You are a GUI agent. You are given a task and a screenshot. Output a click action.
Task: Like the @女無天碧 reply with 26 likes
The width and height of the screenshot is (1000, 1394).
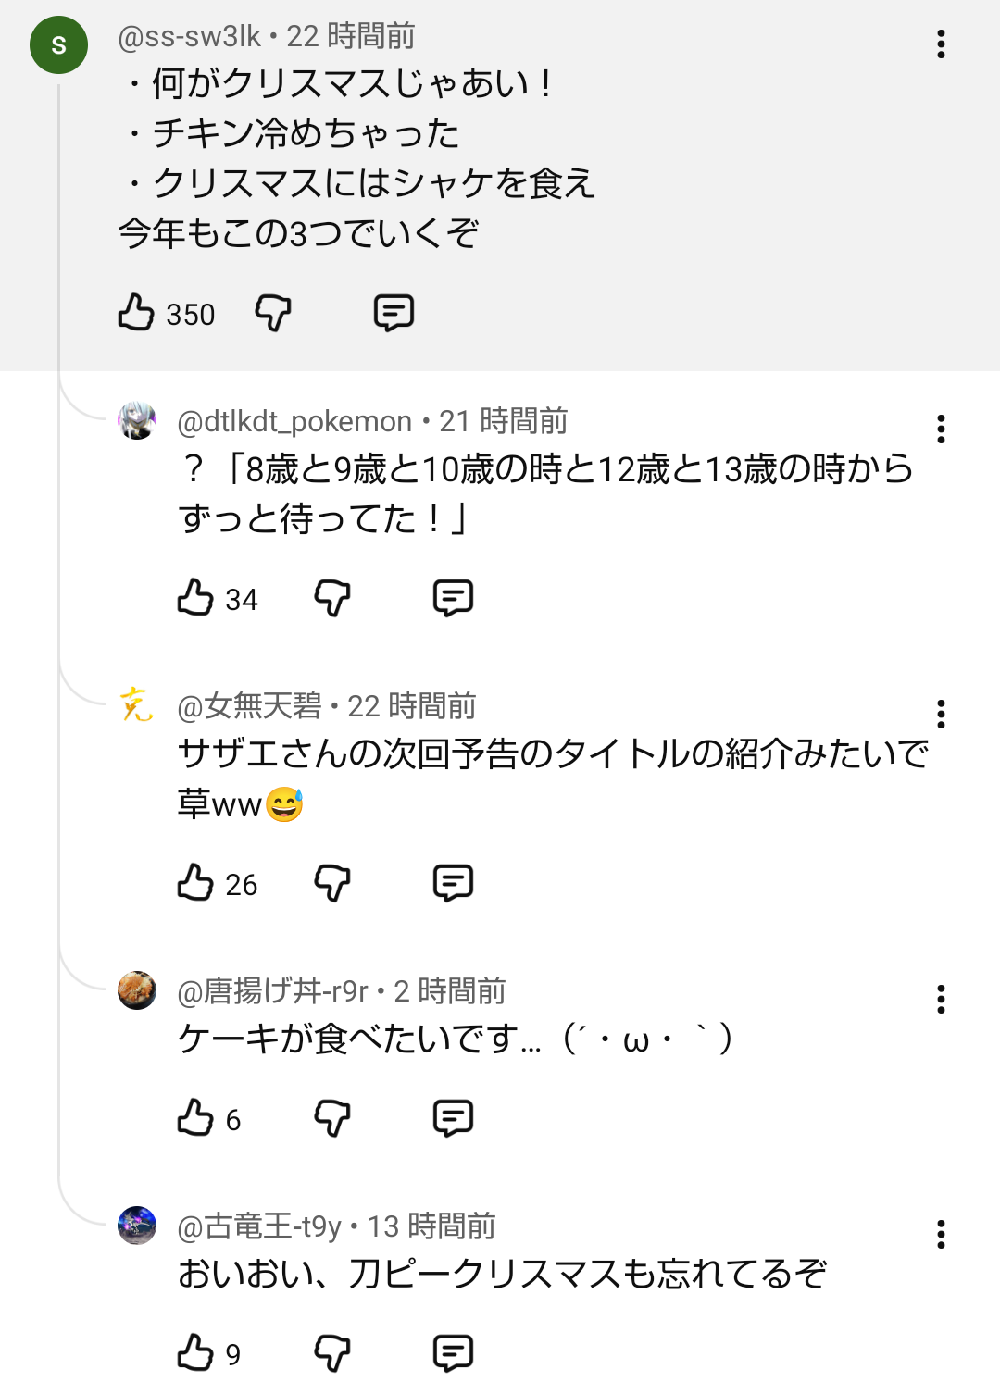pos(196,883)
